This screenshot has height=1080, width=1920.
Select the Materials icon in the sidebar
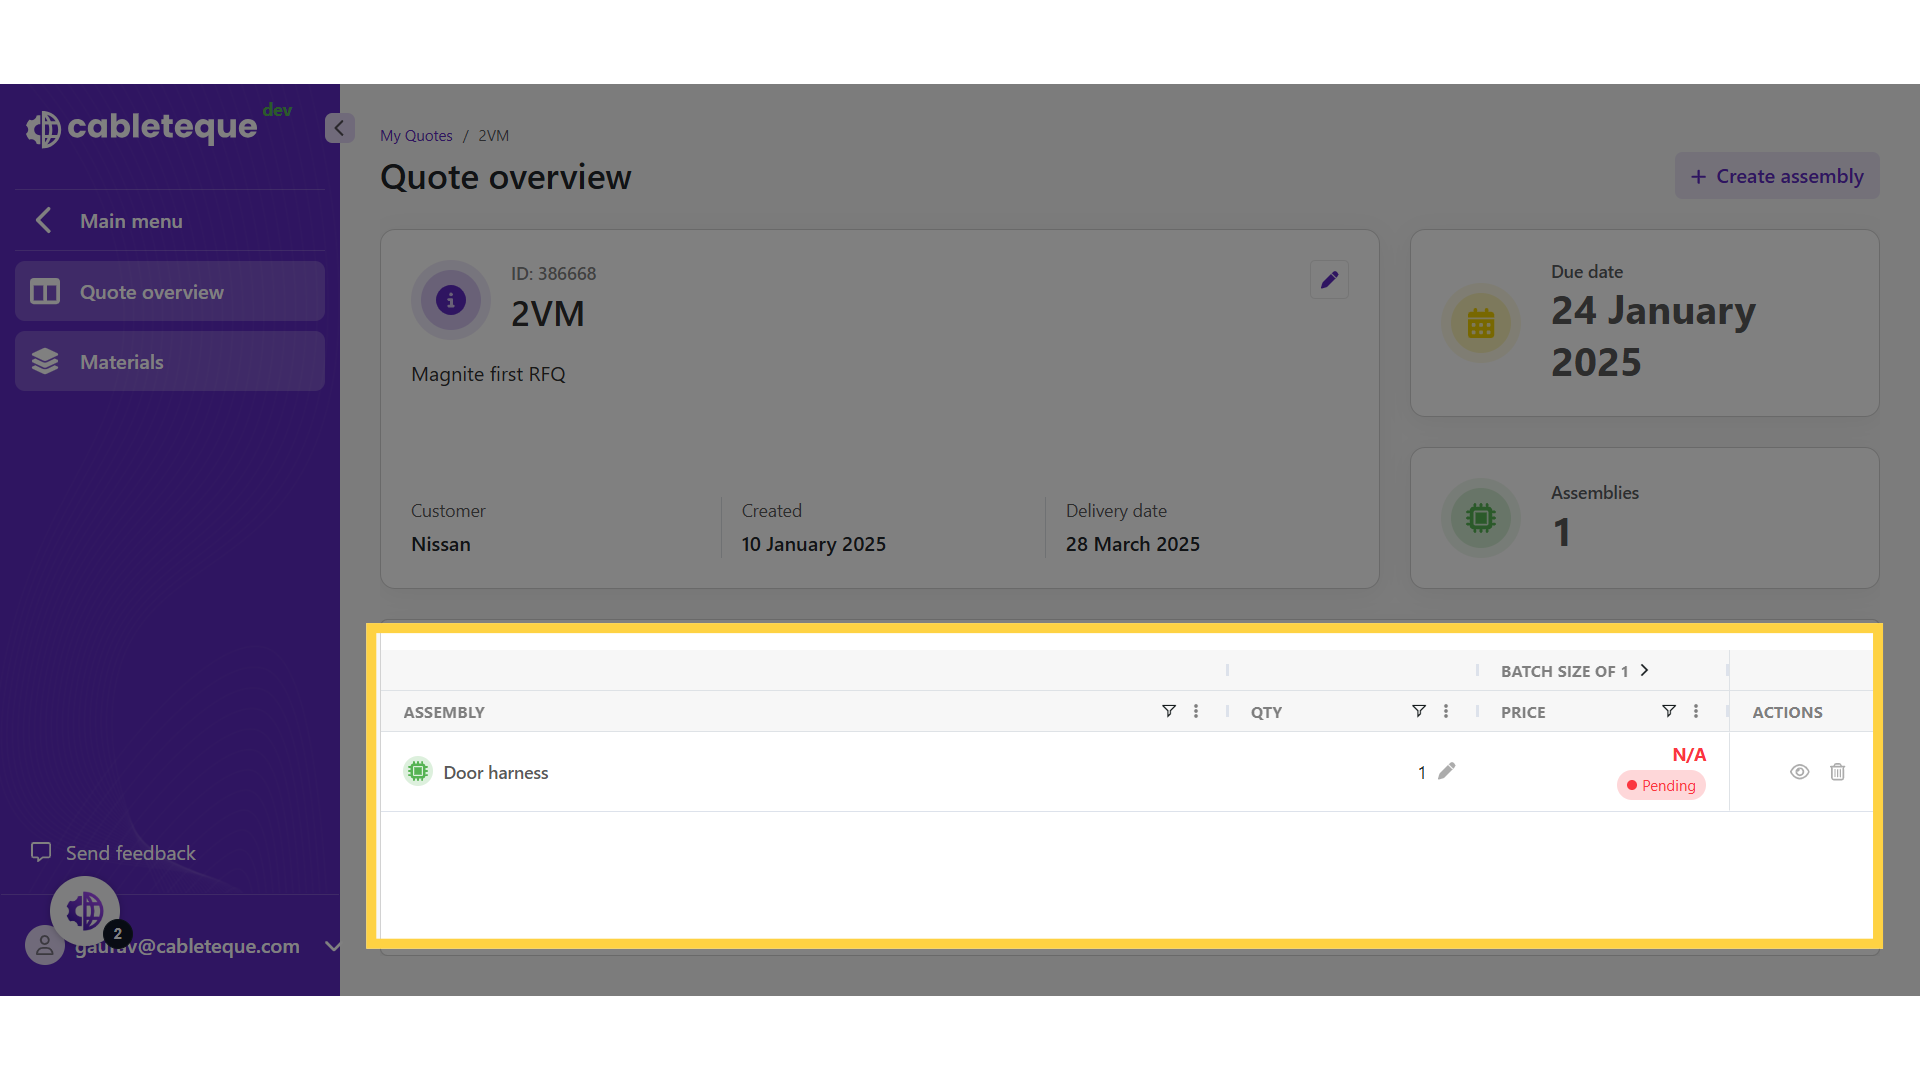click(x=44, y=361)
